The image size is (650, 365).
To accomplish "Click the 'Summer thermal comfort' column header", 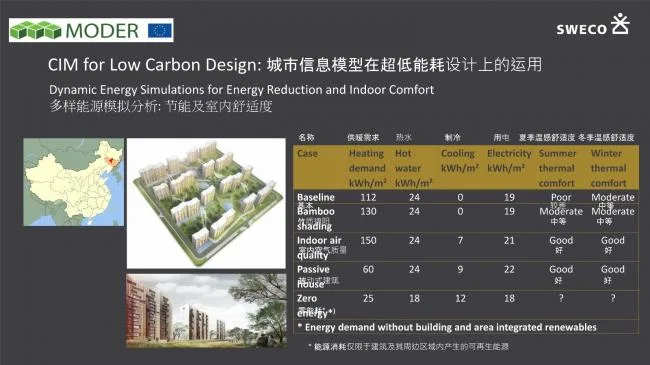I will [x=557, y=168].
